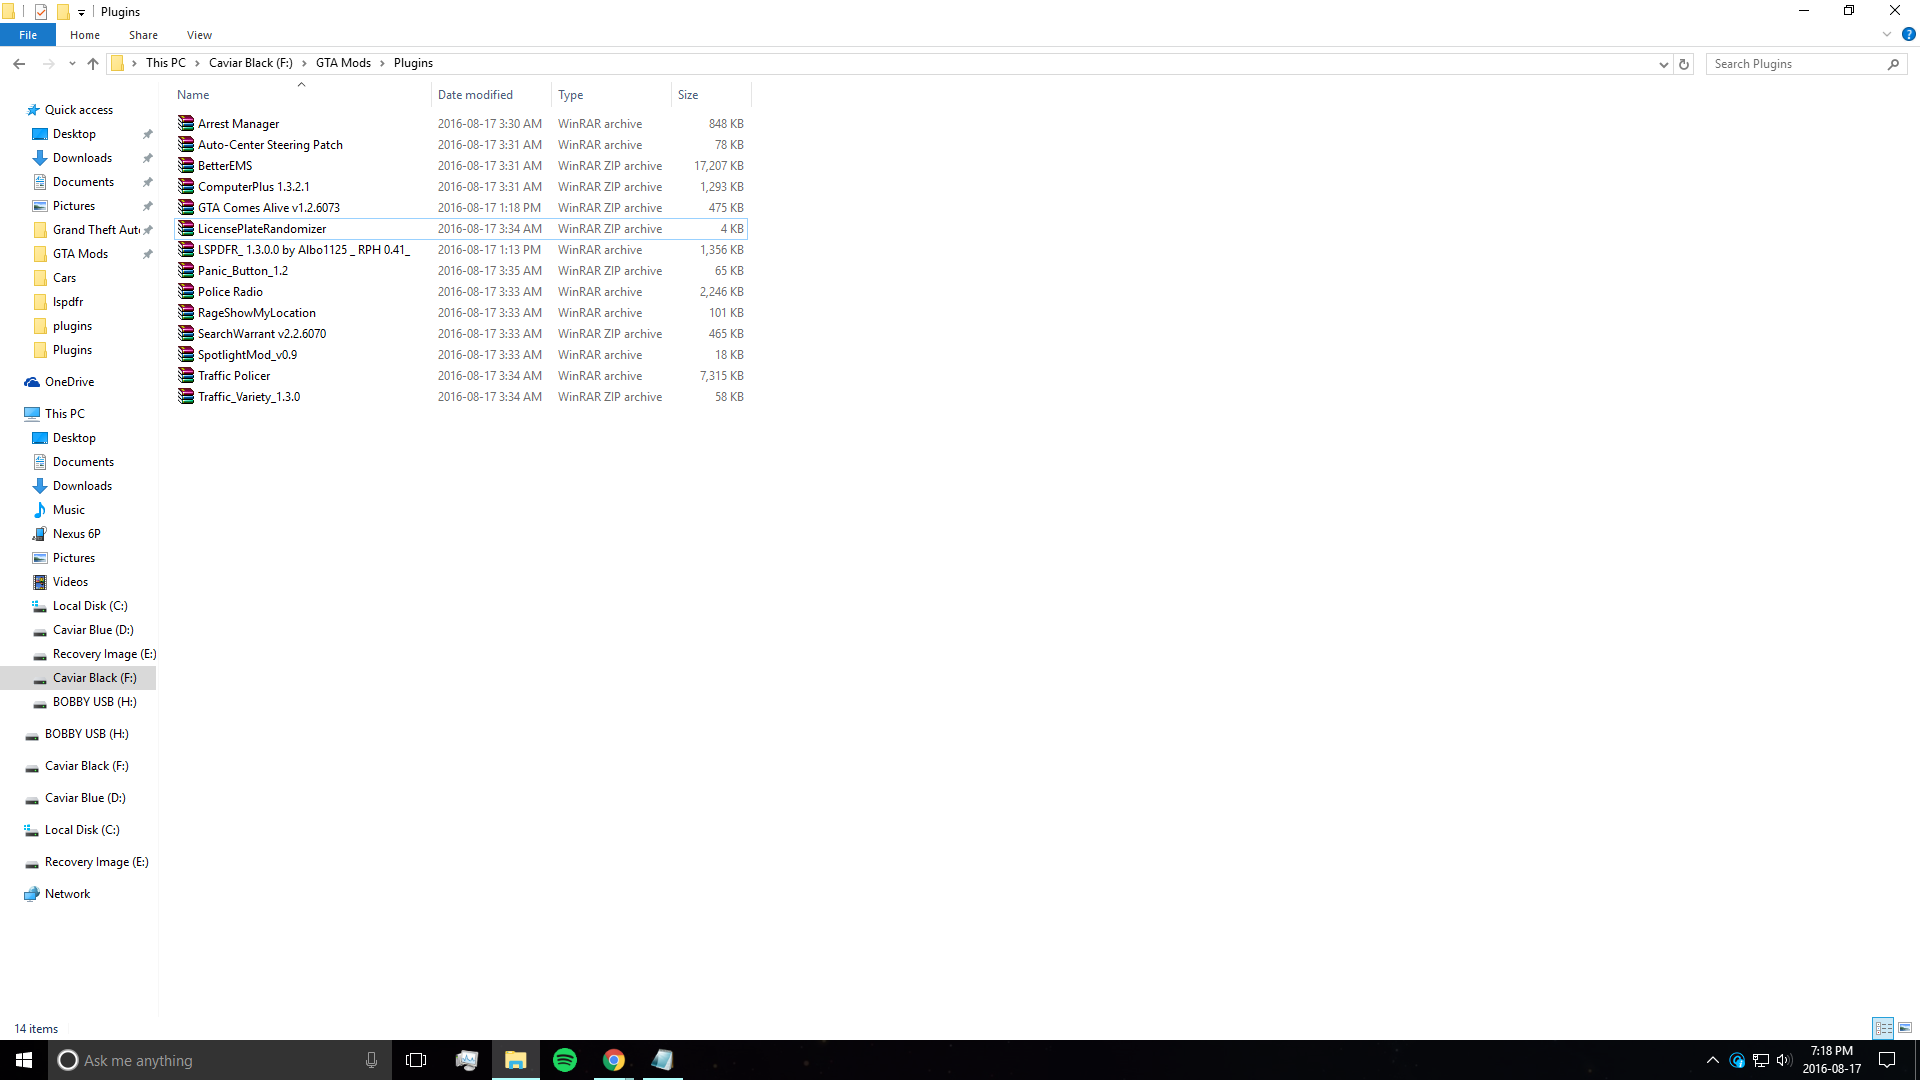Open the File menu

[28, 35]
